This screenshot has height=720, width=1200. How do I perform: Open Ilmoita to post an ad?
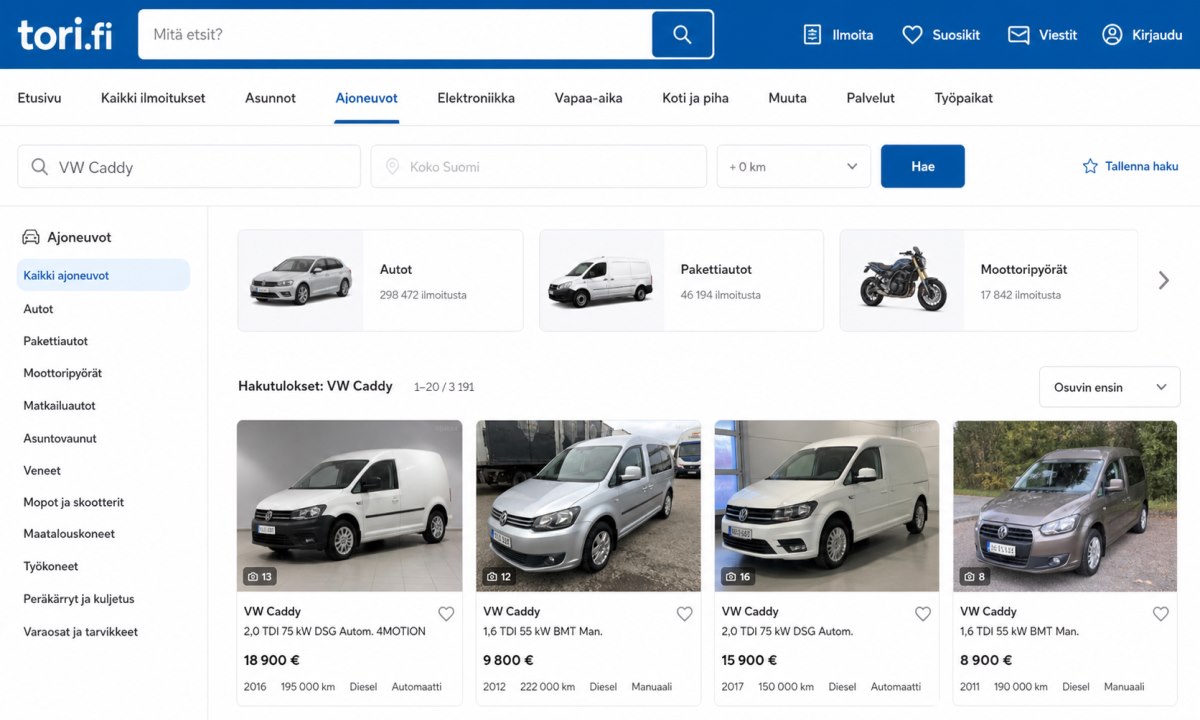(838, 35)
